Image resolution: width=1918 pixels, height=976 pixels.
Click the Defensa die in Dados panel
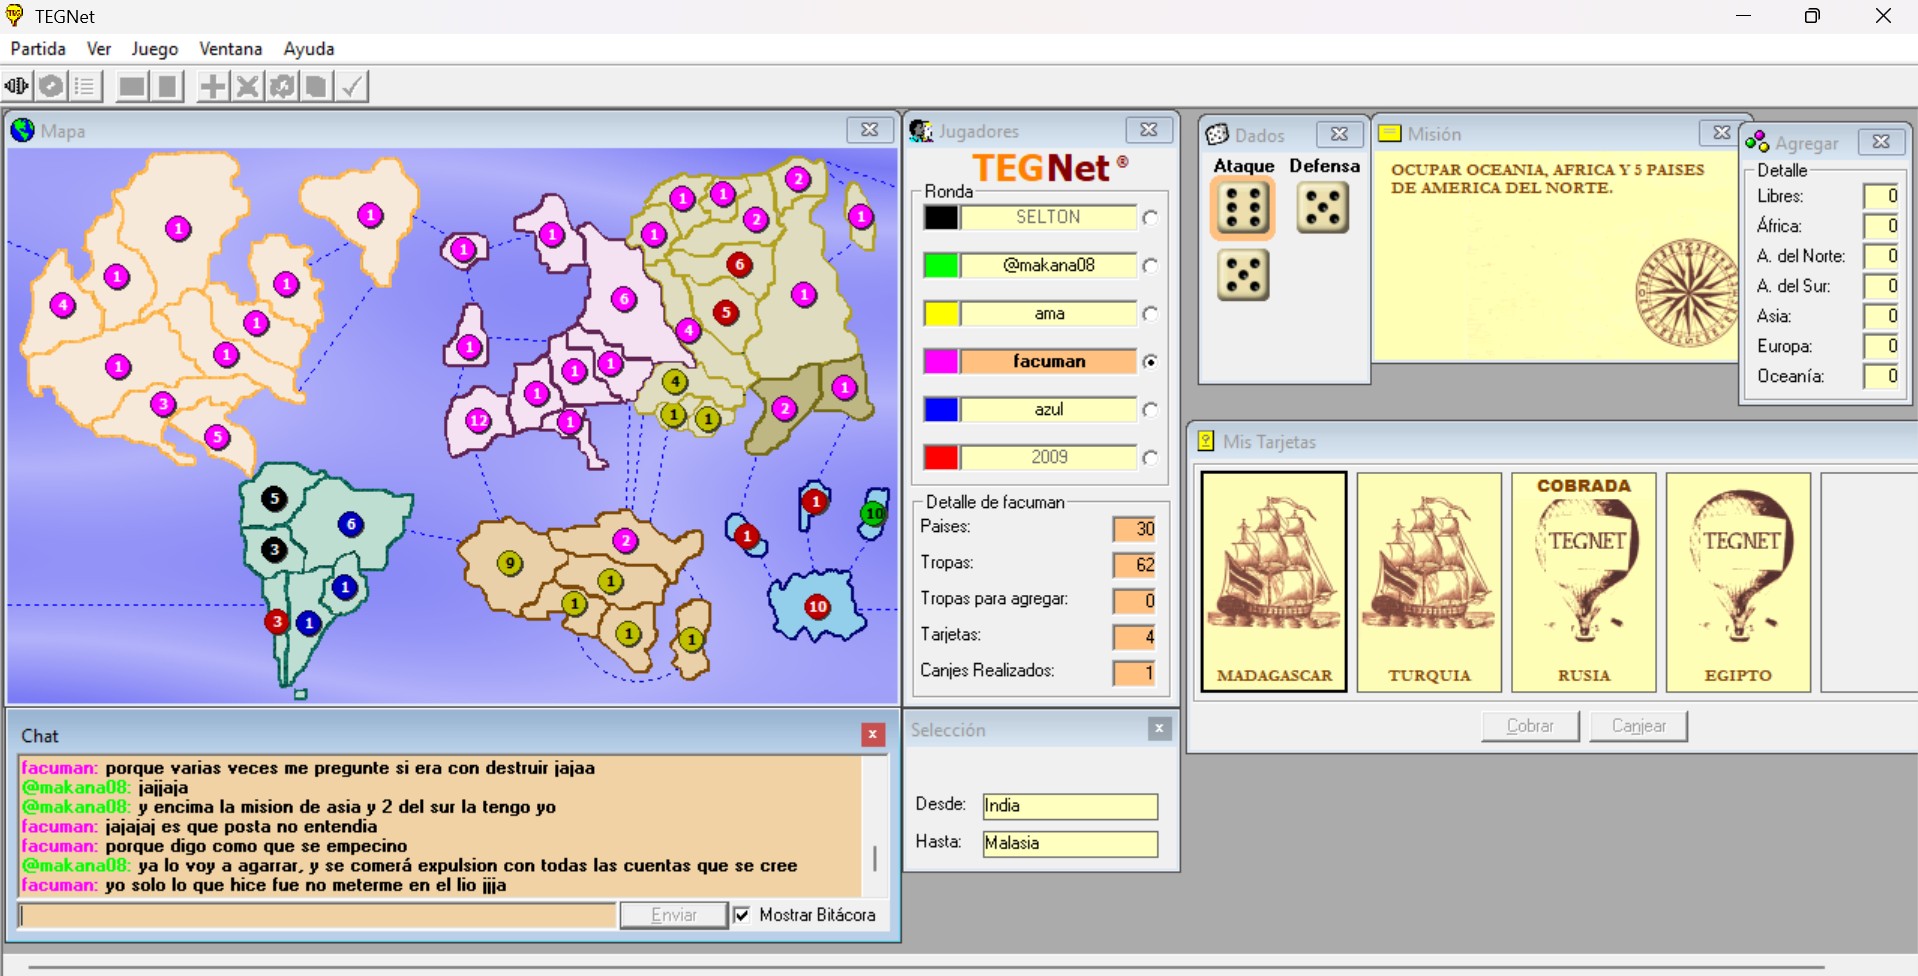1322,208
